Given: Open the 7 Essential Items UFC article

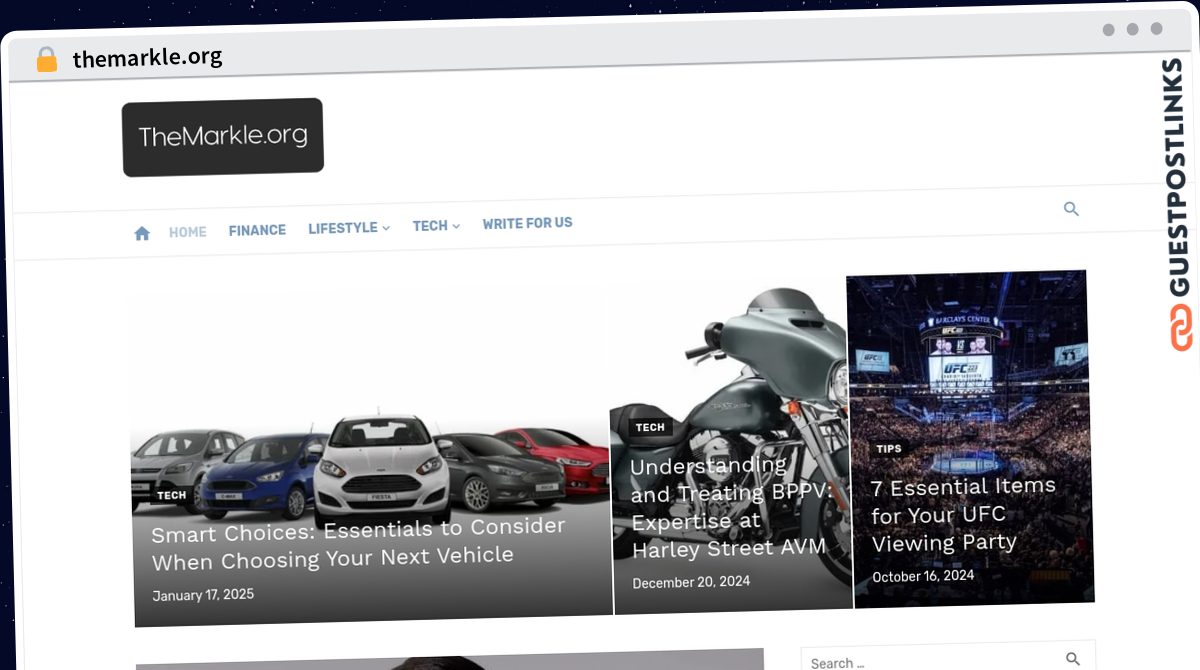Looking at the screenshot, I should pos(964,515).
